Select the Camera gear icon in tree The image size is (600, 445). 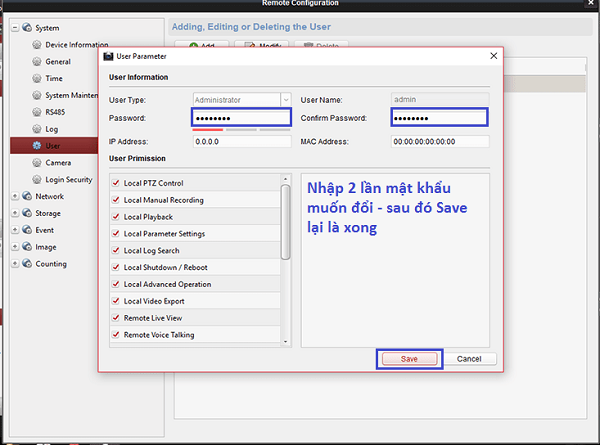[37, 163]
